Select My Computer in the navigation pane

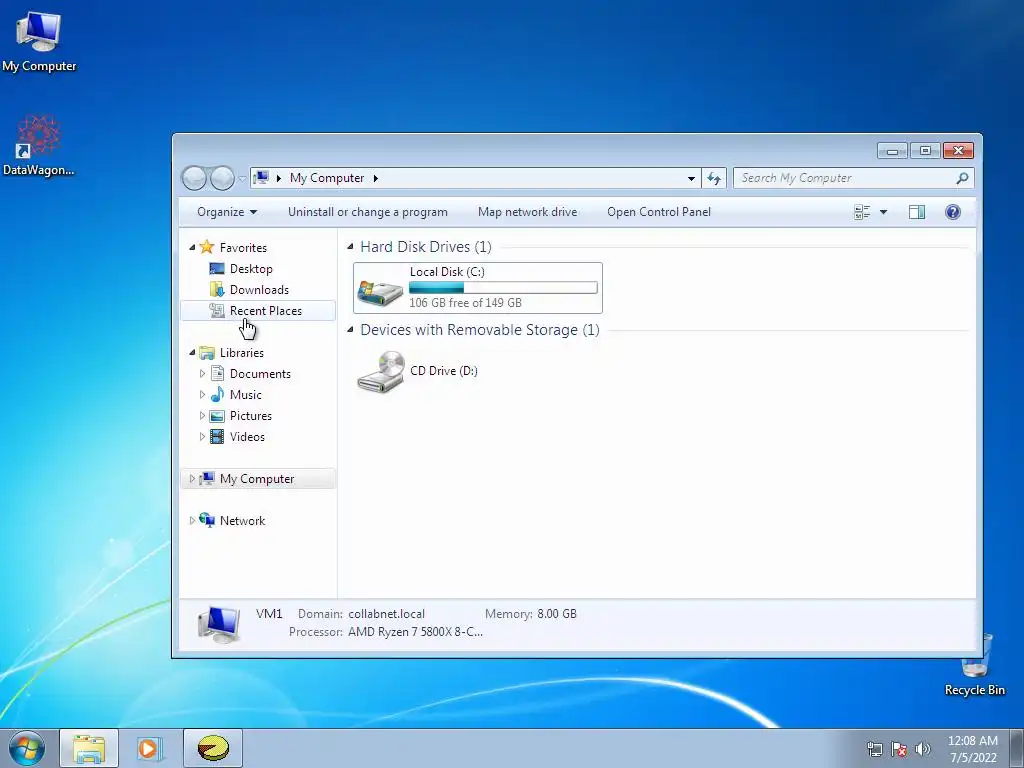pos(257,479)
